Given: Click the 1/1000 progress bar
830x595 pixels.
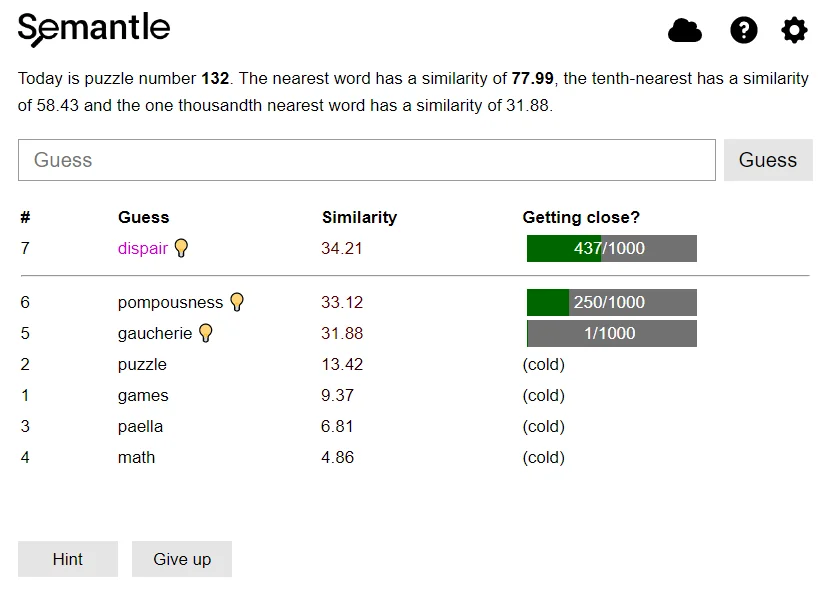Looking at the screenshot, I should (611, 333).
